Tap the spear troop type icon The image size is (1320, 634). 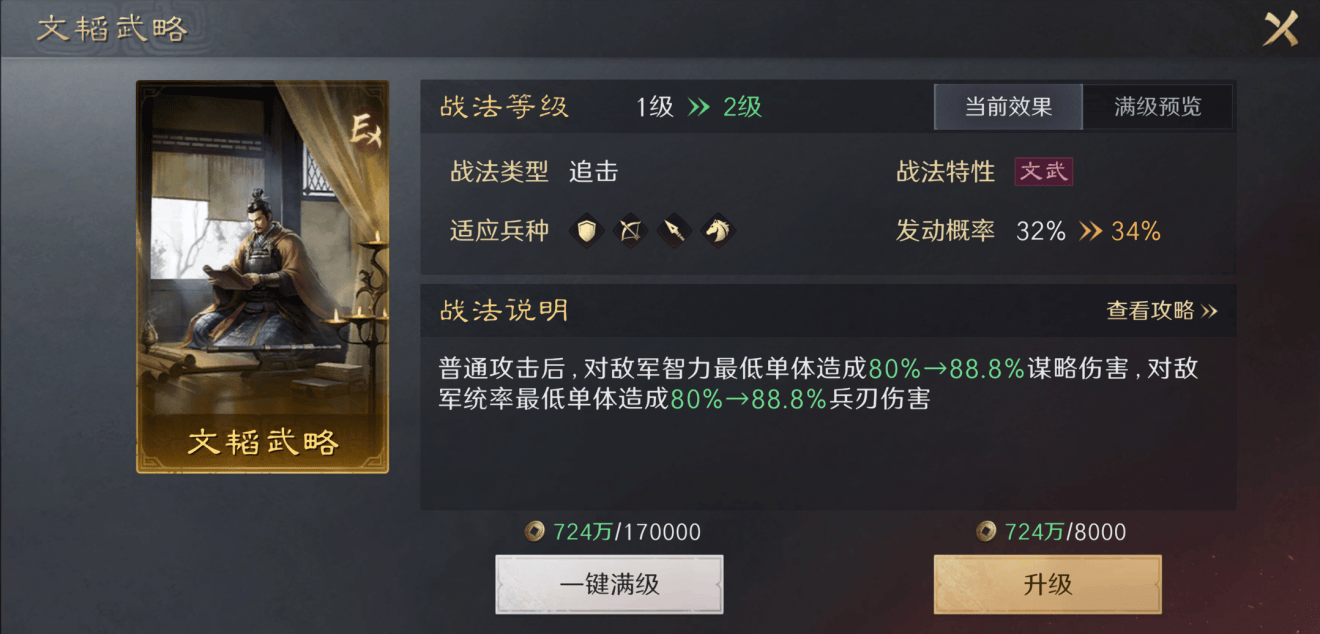[x=674, y=231]
